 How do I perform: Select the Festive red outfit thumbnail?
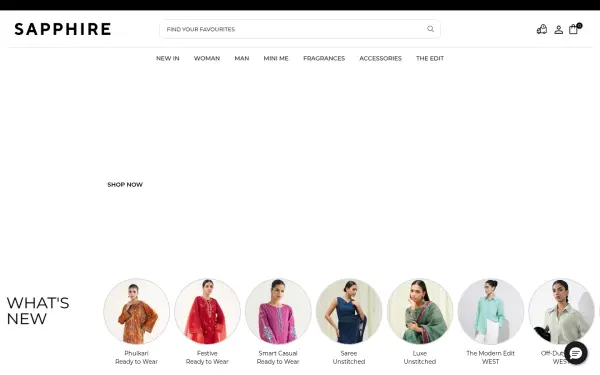[x=207, y=311]
